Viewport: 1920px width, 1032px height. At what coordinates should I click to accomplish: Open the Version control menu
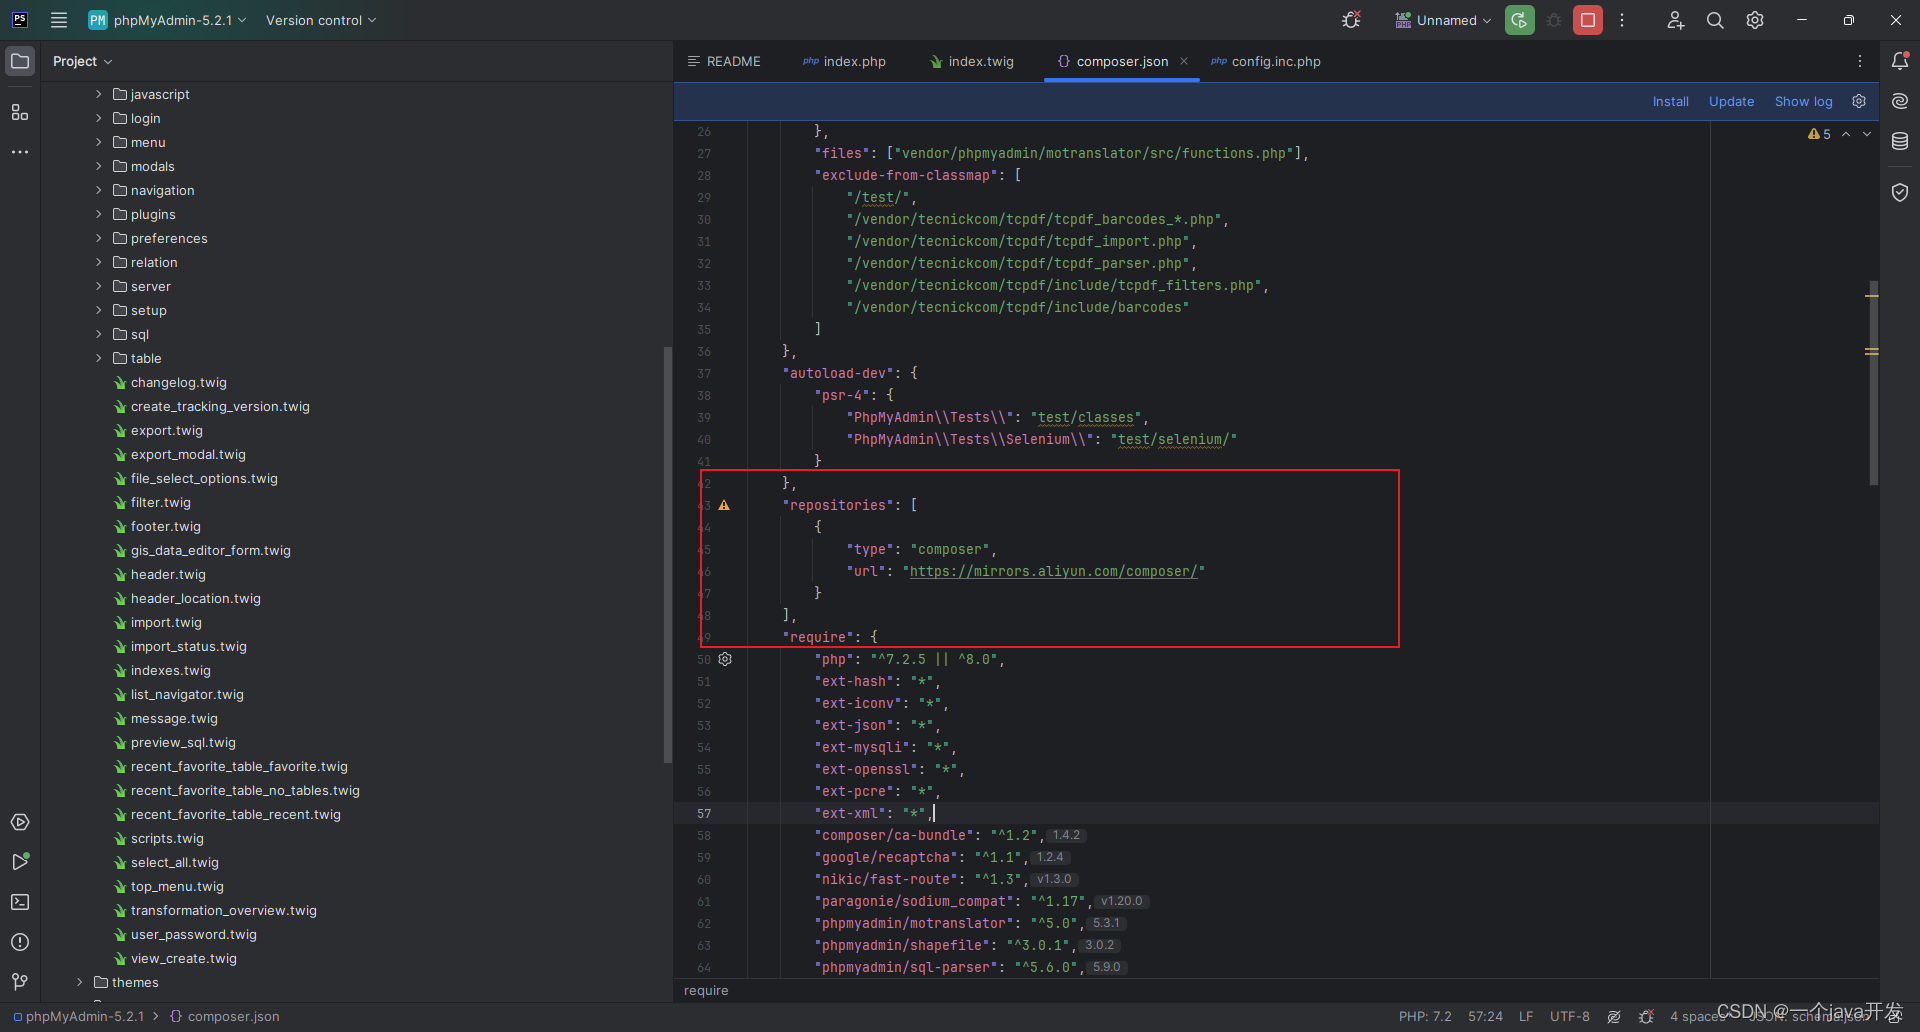coord(319,20)
